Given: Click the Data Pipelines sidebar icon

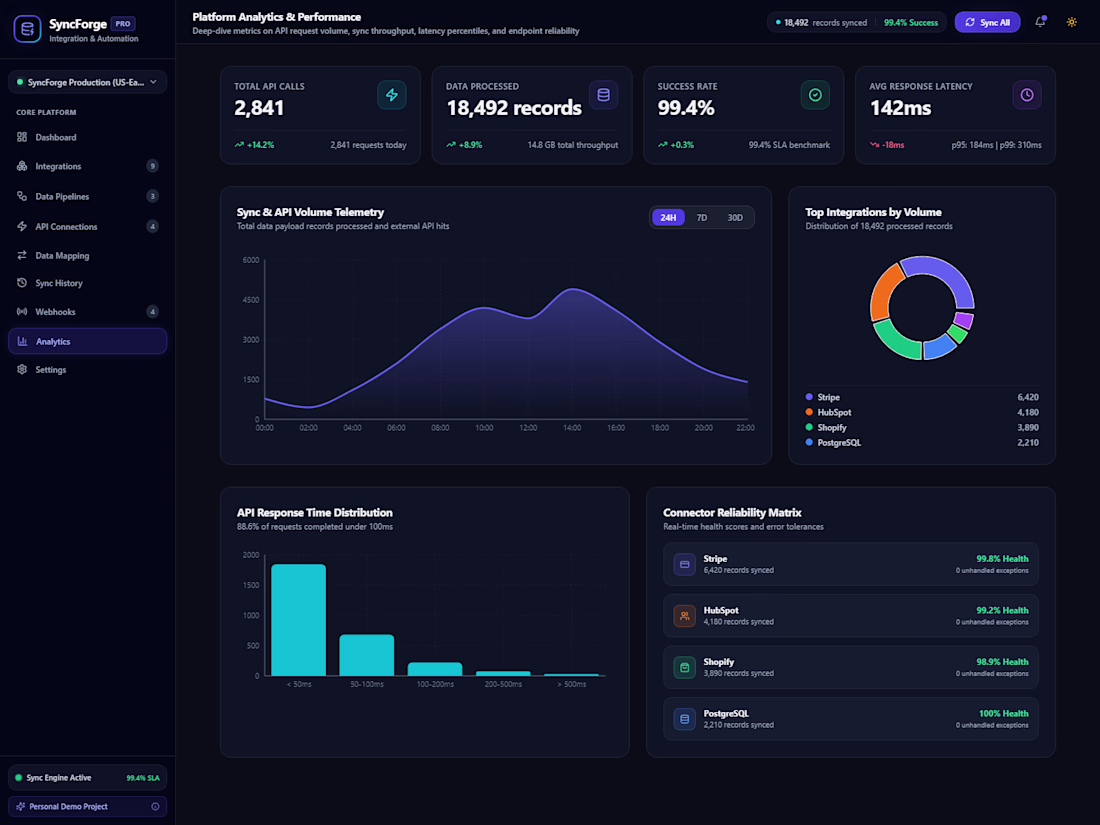Looking at the screenshot, I should pos(22,196).
